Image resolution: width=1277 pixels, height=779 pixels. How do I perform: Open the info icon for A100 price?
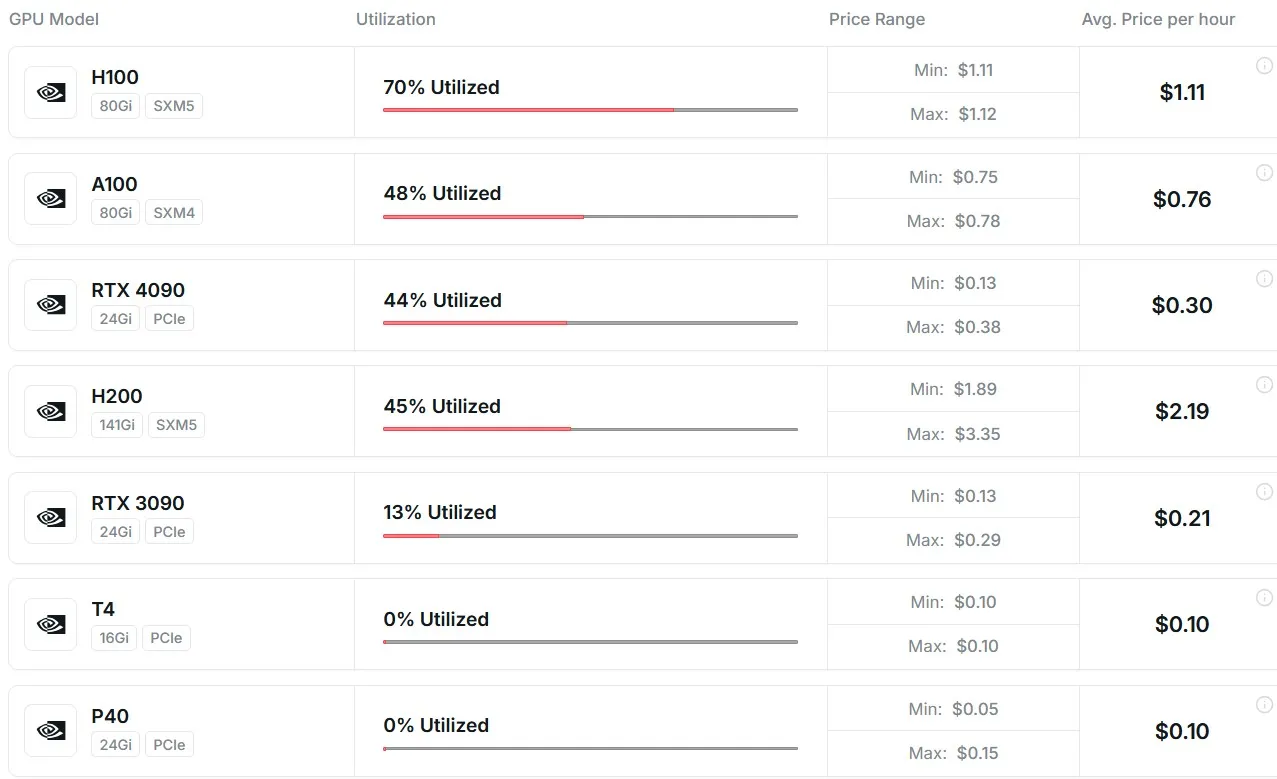pos(1264,172)
